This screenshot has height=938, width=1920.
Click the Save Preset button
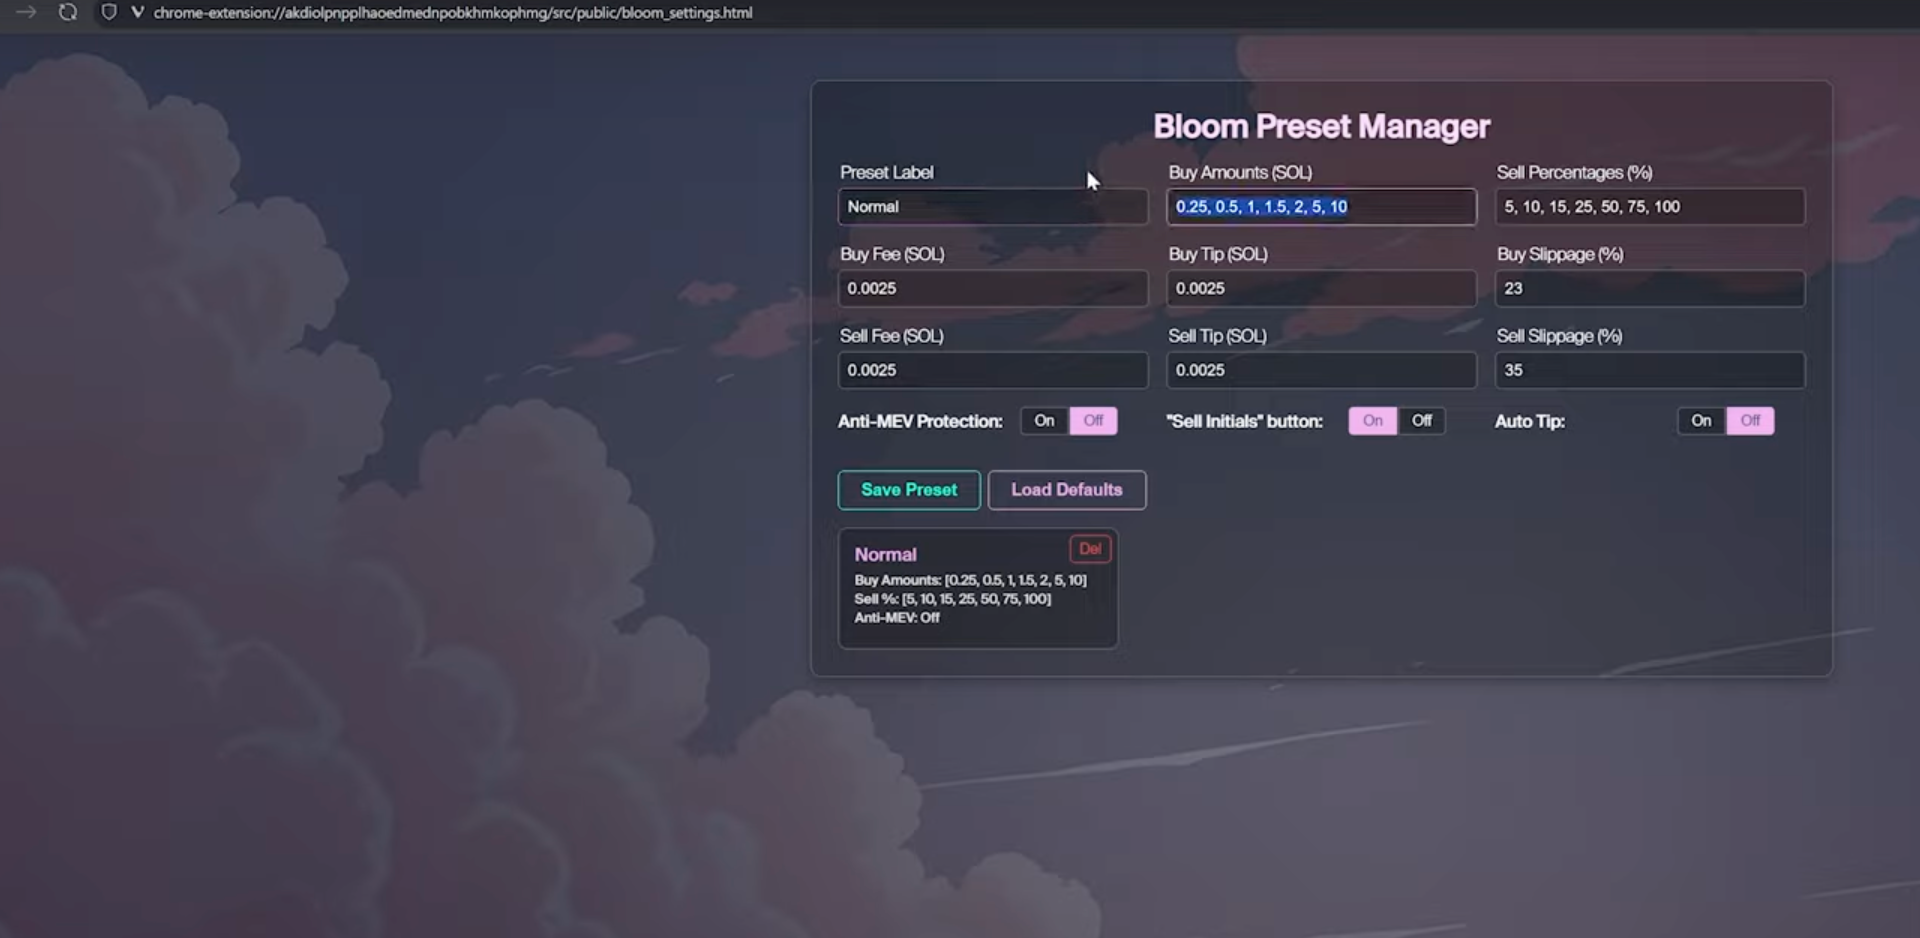[x=907, y=489]
